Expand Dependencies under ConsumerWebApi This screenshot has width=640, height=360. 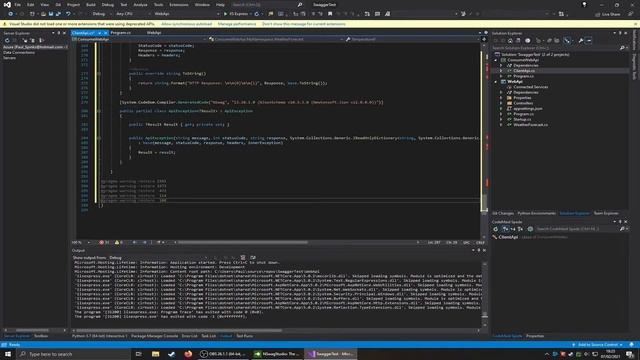point(501,65)
